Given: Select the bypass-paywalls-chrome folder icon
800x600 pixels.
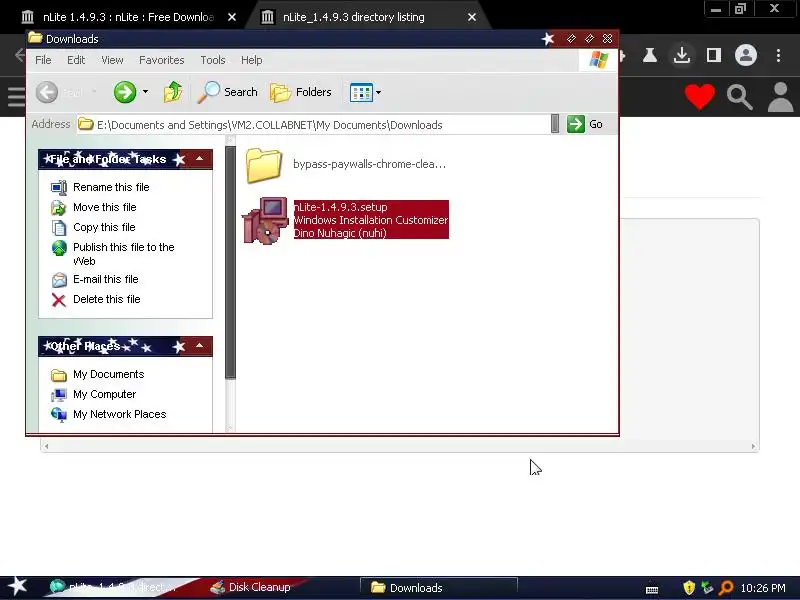Looking at the screenshot, I should tap(264, 165).
